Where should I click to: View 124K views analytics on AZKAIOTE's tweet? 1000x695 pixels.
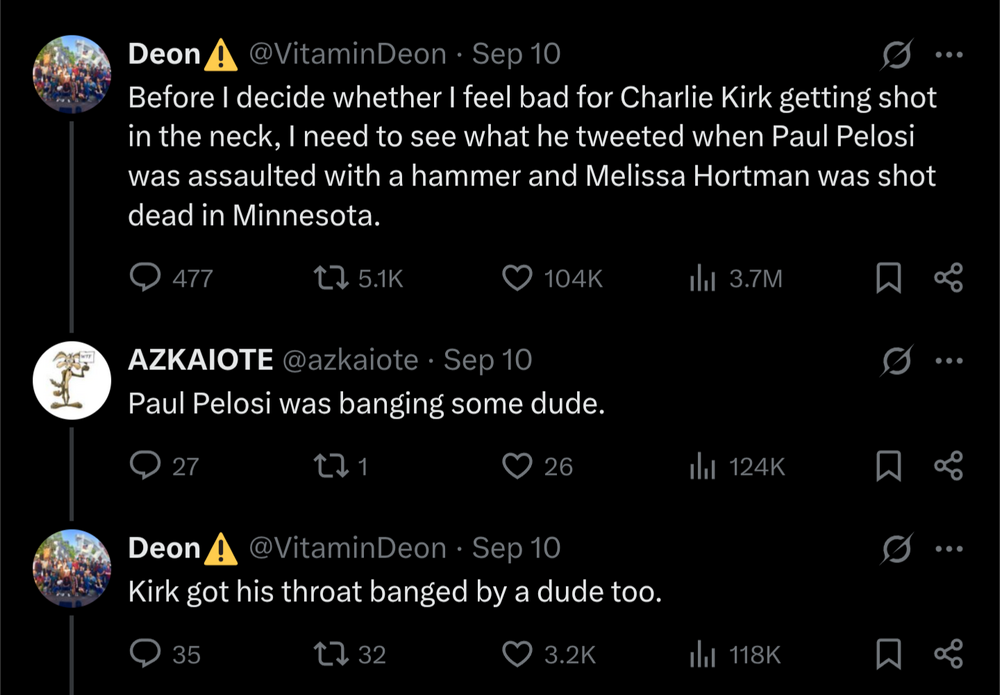704,465
